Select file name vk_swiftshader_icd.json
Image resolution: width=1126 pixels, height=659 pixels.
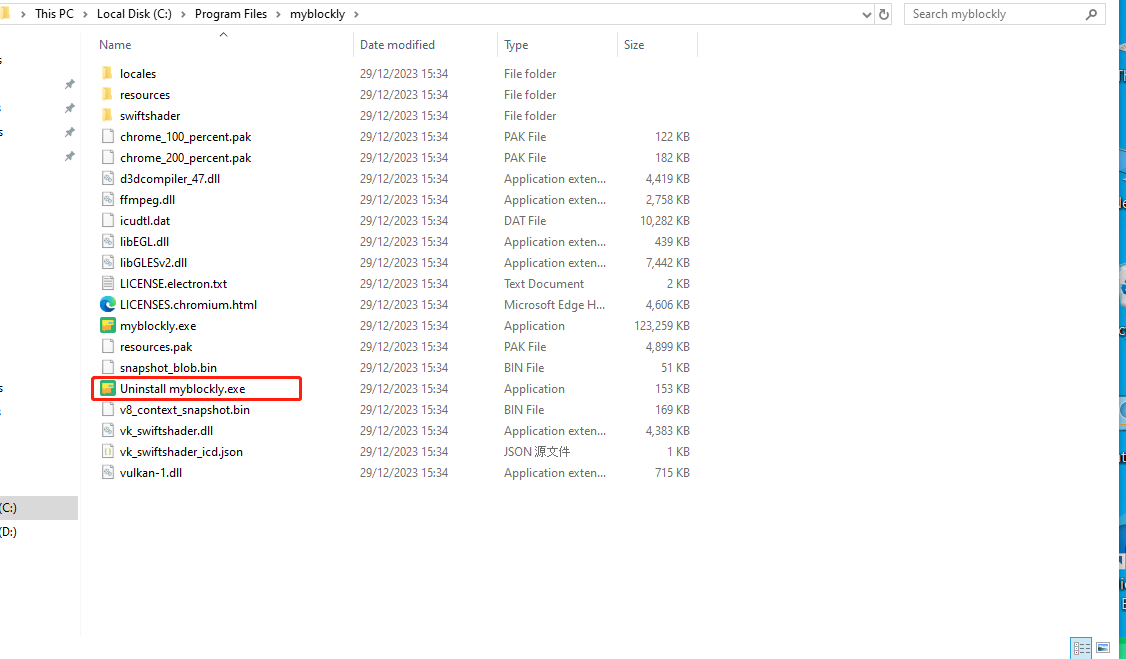[x=181, y=452]
